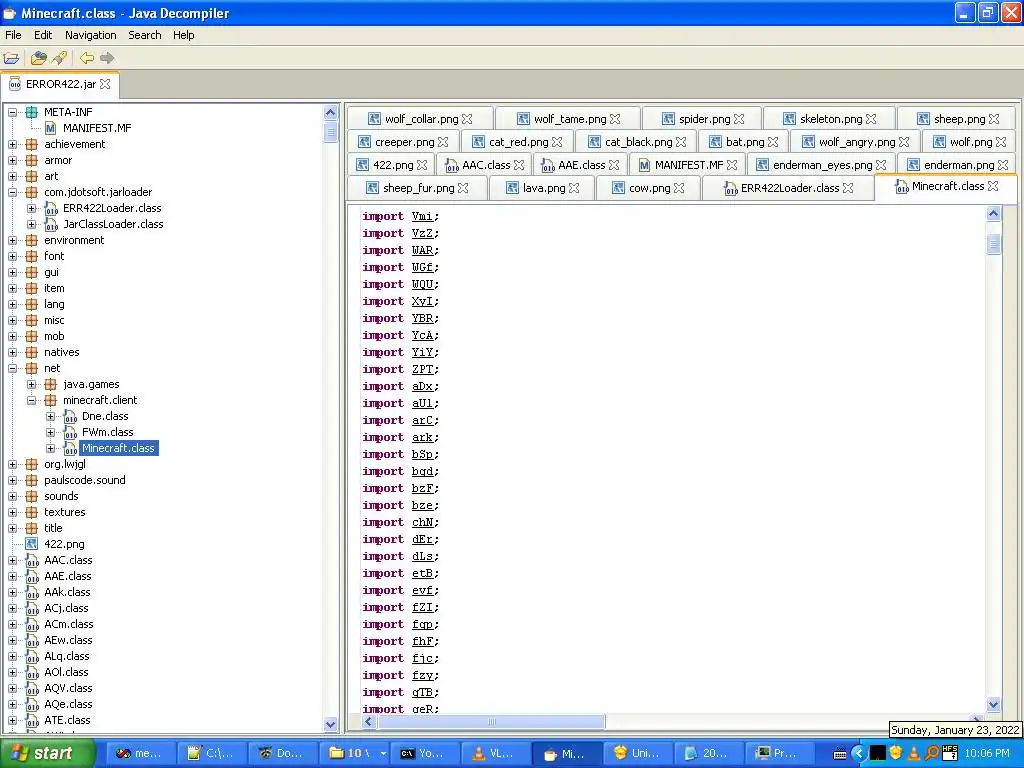Select AQV.class in the tree

pyautogui.click(x=68, y=688)
